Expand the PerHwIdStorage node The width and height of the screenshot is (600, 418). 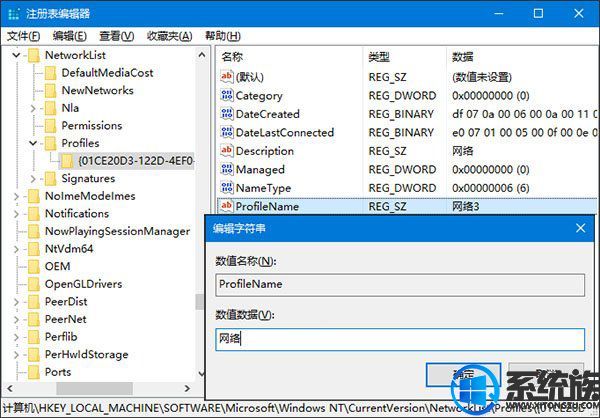tap(16, 355)
